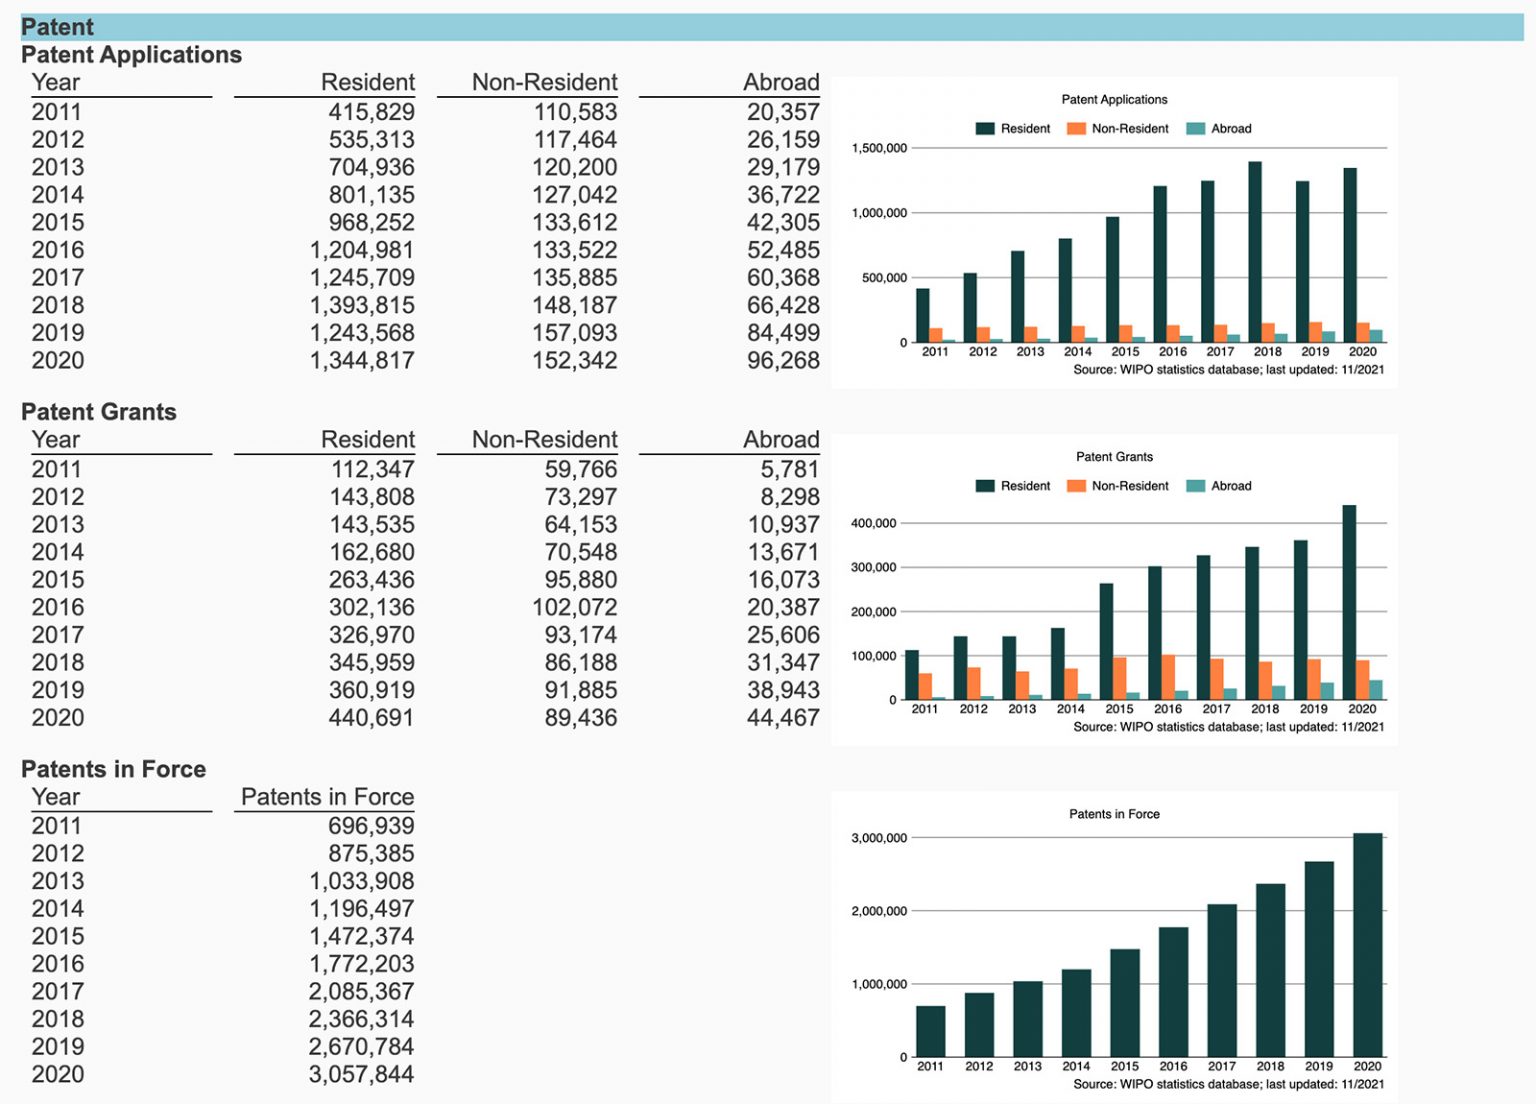Image resolution: width=1536 pixels, height=1104 pixels.
Task: Select the Patent Grants table heading
Action: point(98,412)
